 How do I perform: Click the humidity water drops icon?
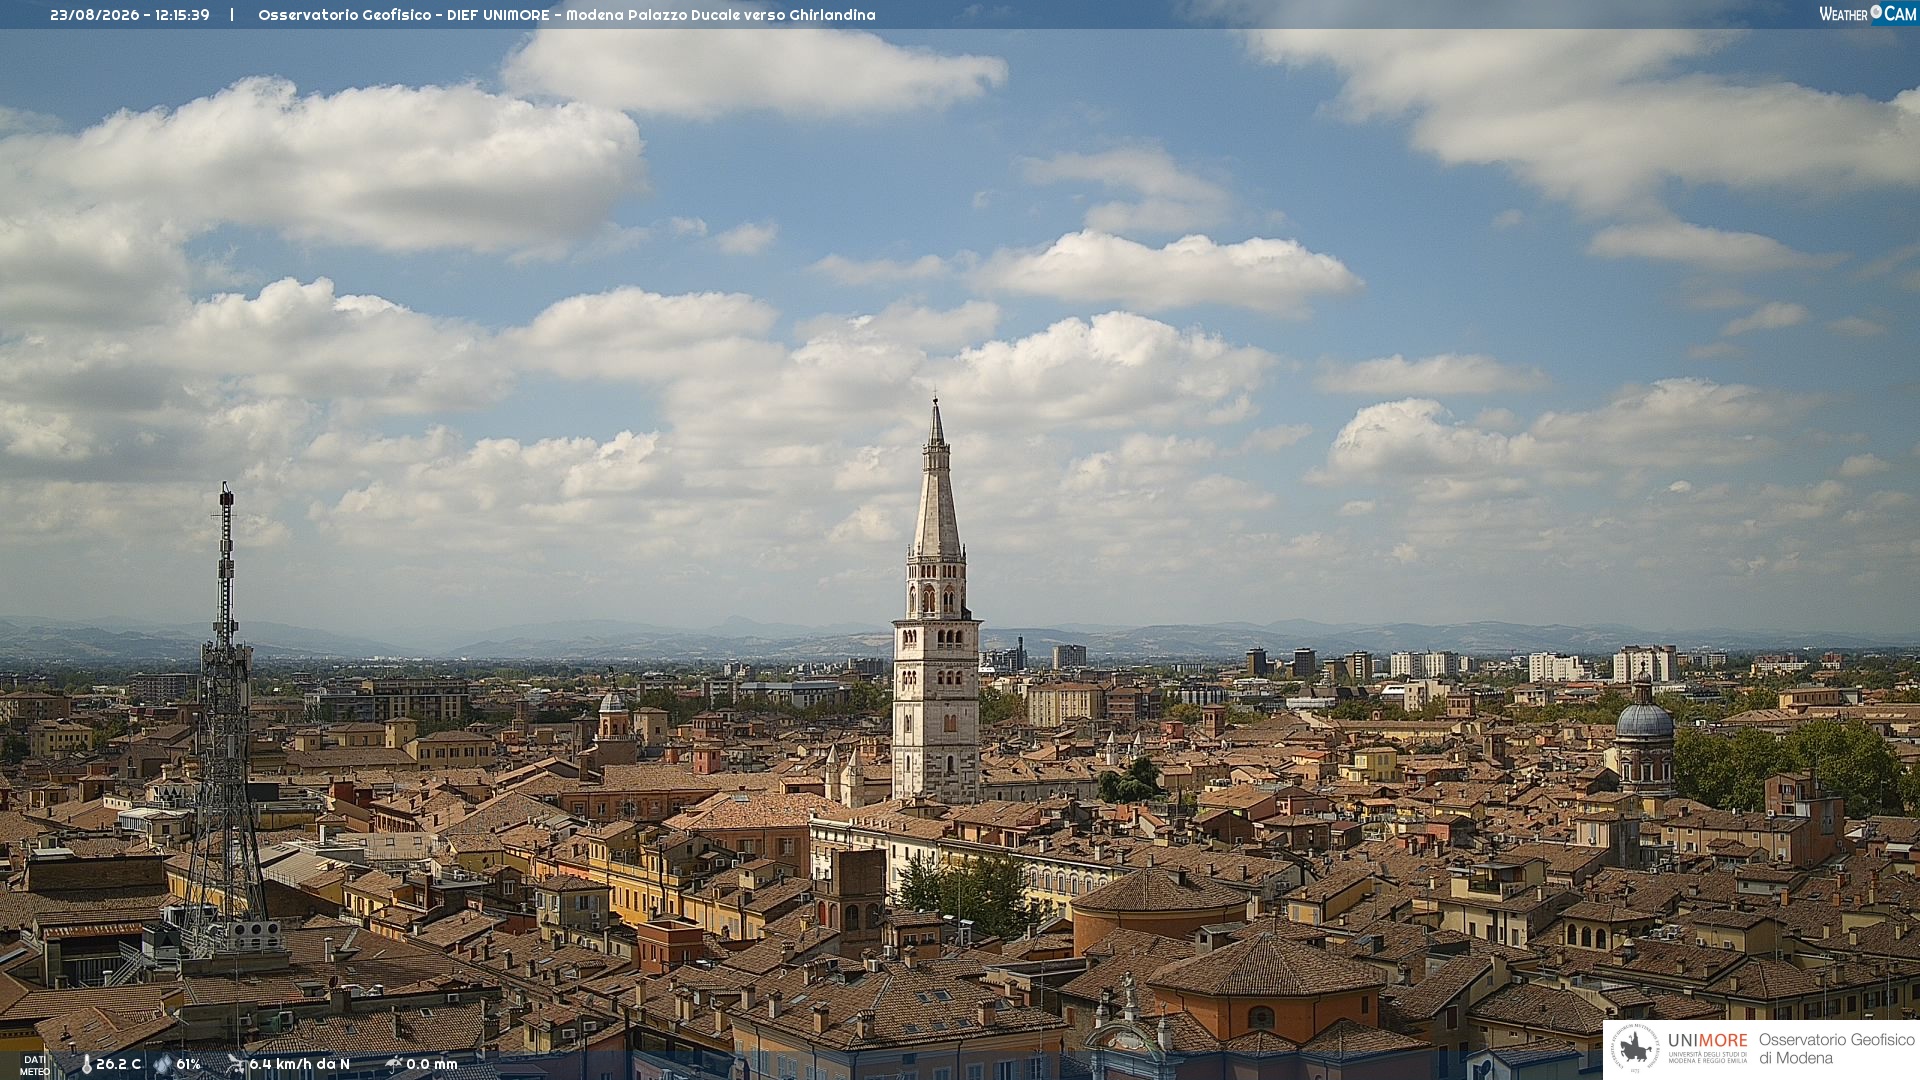click(163, 1065)
